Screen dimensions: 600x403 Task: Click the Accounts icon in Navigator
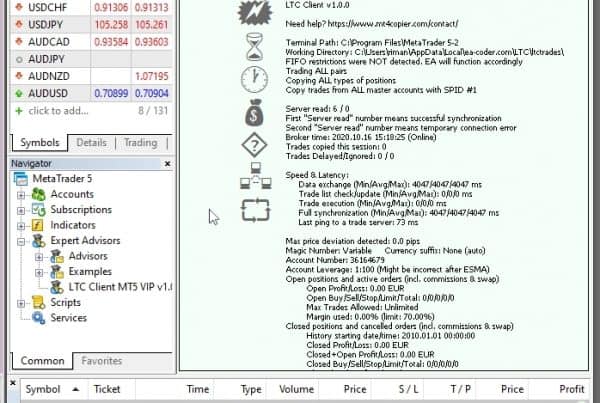click(38, 194)
